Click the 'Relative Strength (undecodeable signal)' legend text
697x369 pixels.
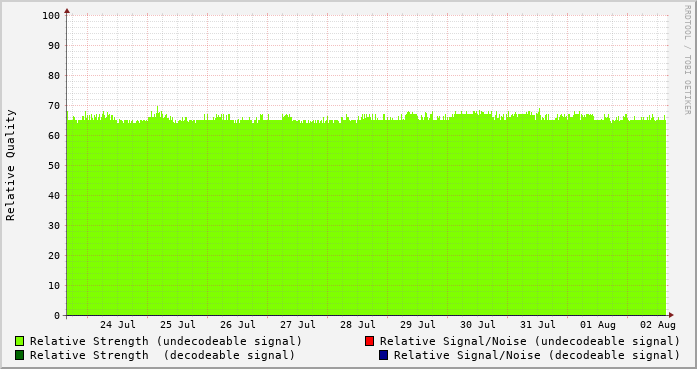[166, 341]
